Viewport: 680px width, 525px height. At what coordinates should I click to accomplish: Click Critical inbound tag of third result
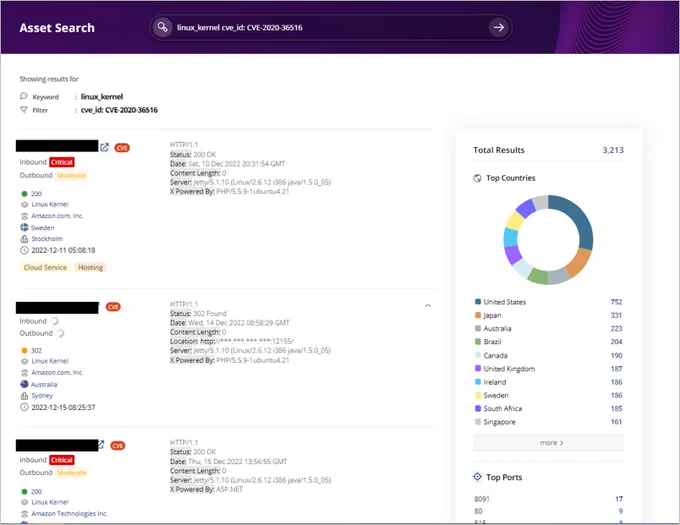[62, 460]
